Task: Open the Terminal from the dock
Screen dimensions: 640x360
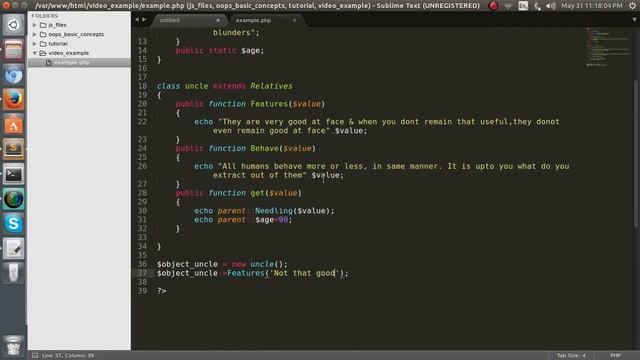Action: [13, 175]
